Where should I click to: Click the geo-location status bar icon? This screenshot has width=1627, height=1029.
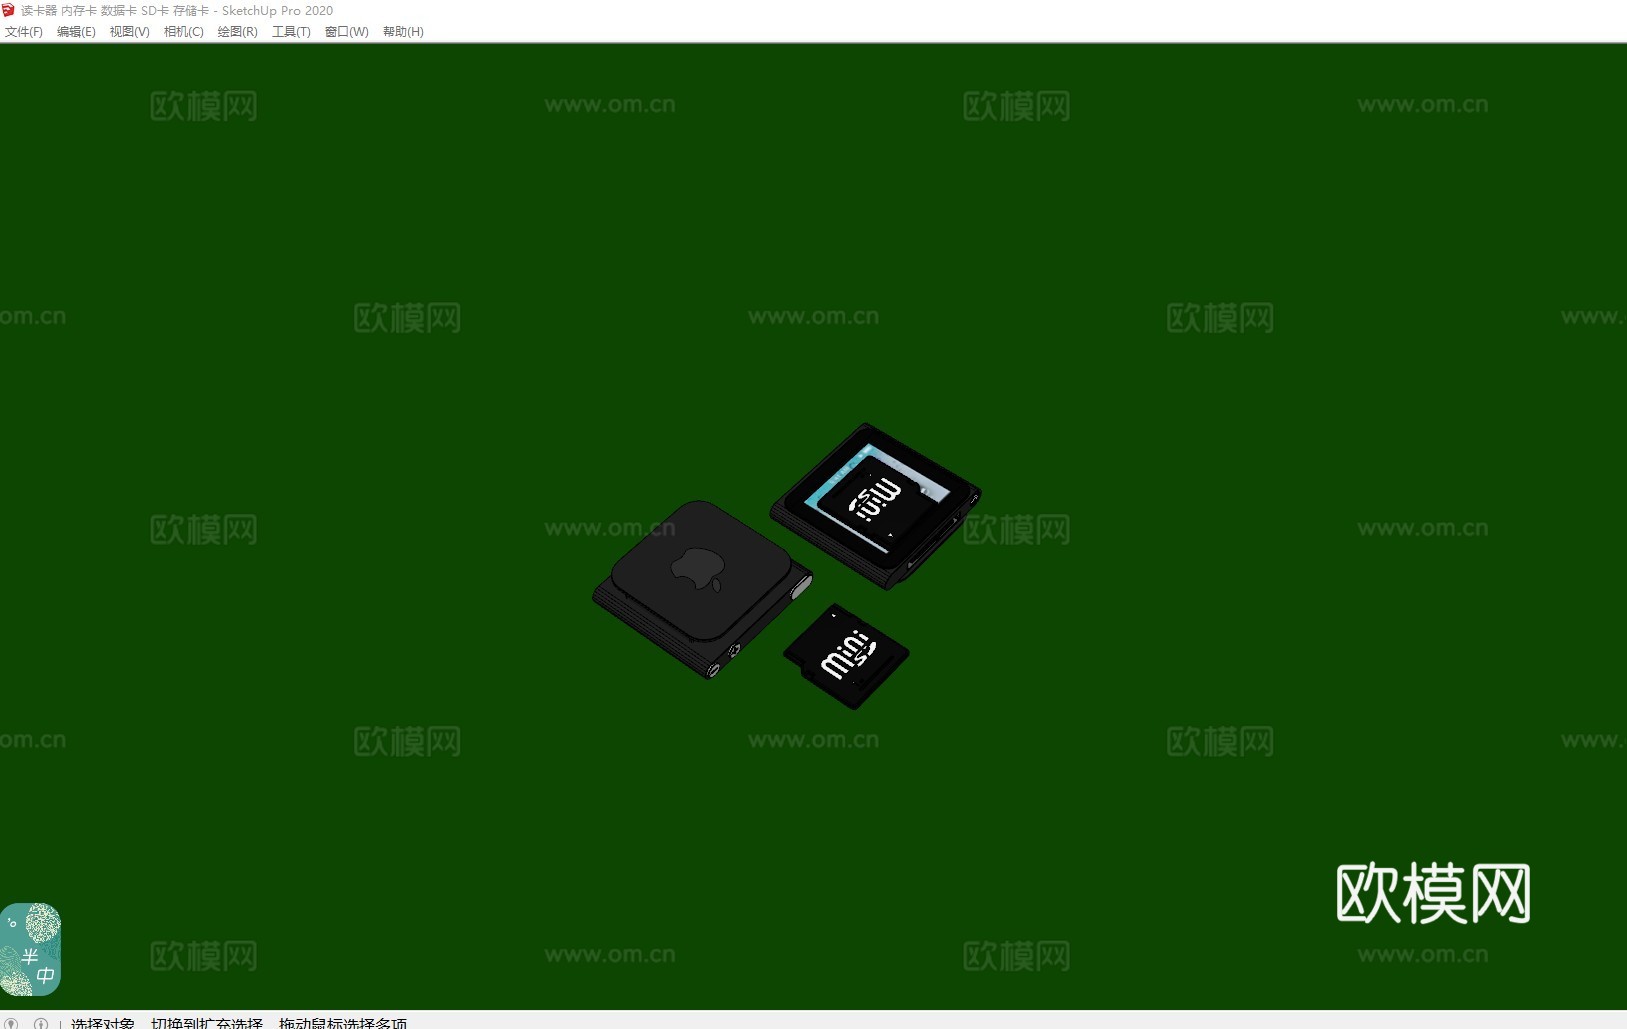point(12,1023)
